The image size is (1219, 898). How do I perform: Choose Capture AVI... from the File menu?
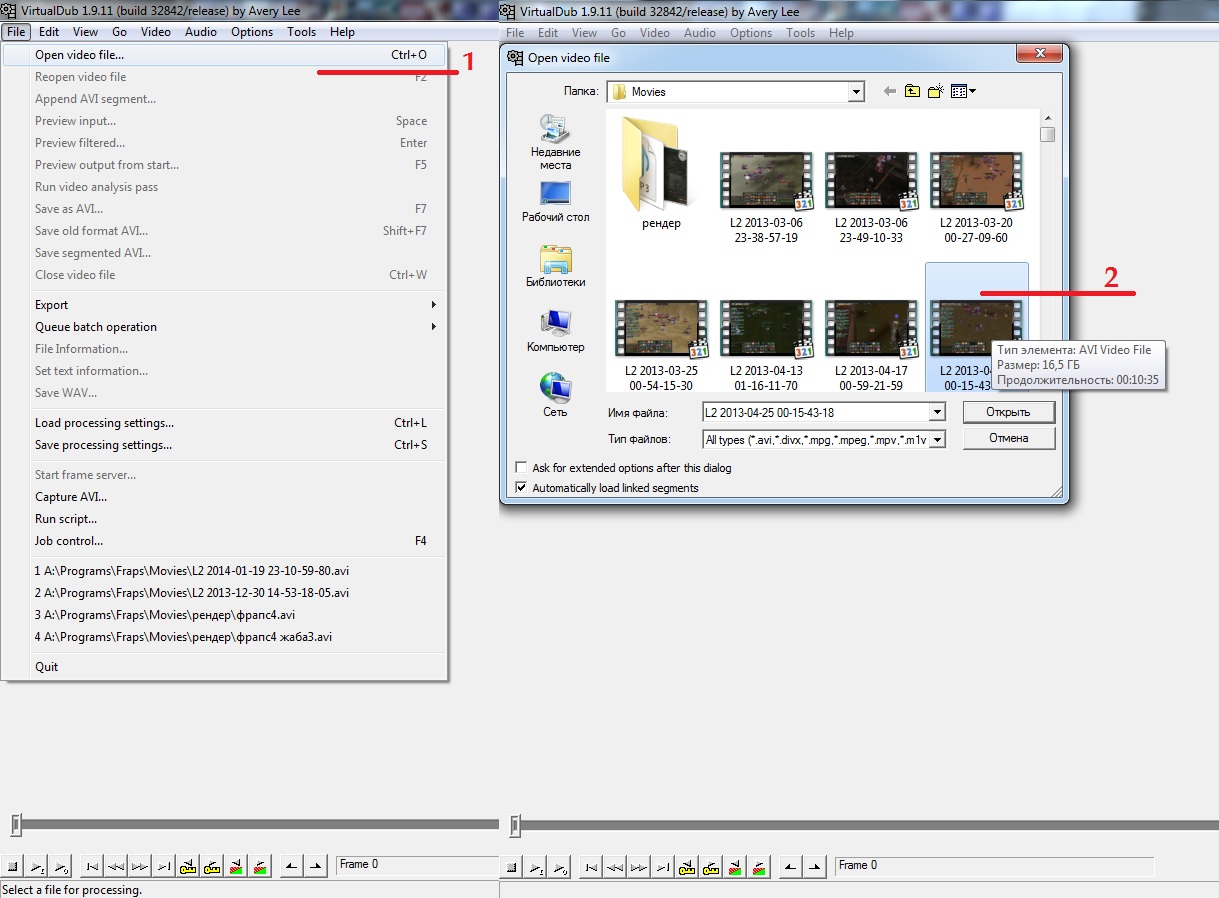tap(224, 497)
